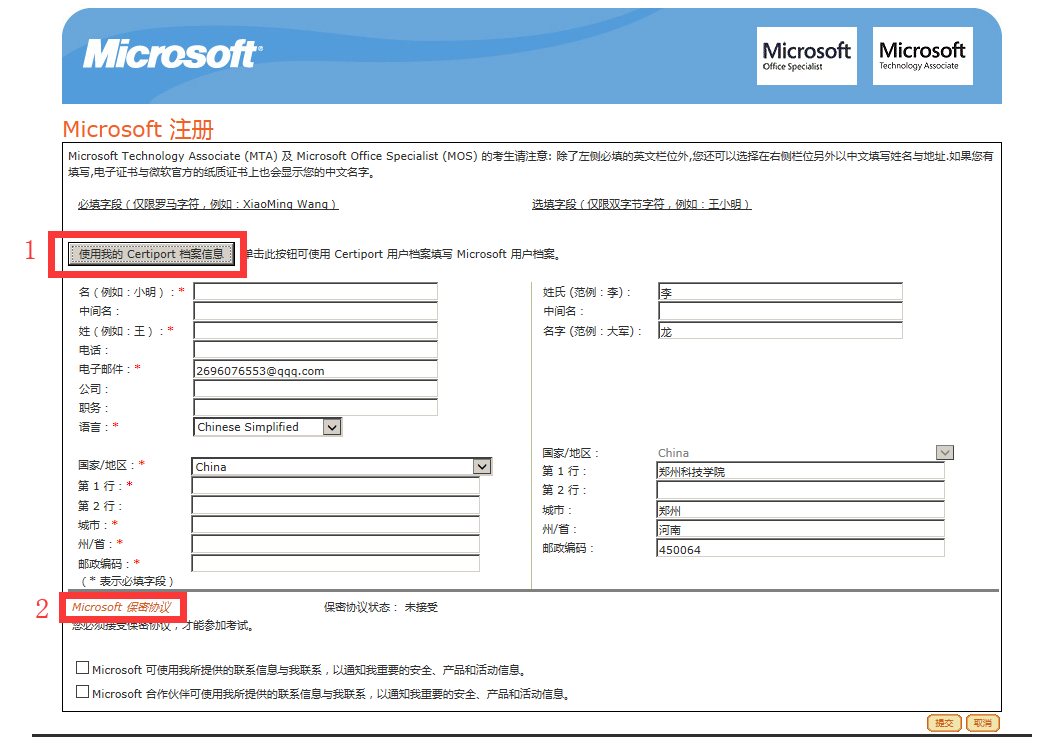Select the email field with 2696076553@qqq.com
Screen dimensions: 1054x737
(315, 369)
